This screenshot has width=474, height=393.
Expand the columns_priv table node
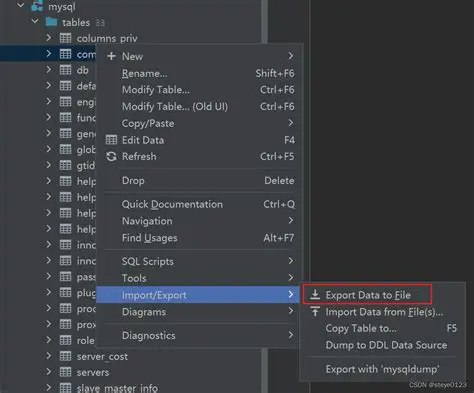click(49, 37)
